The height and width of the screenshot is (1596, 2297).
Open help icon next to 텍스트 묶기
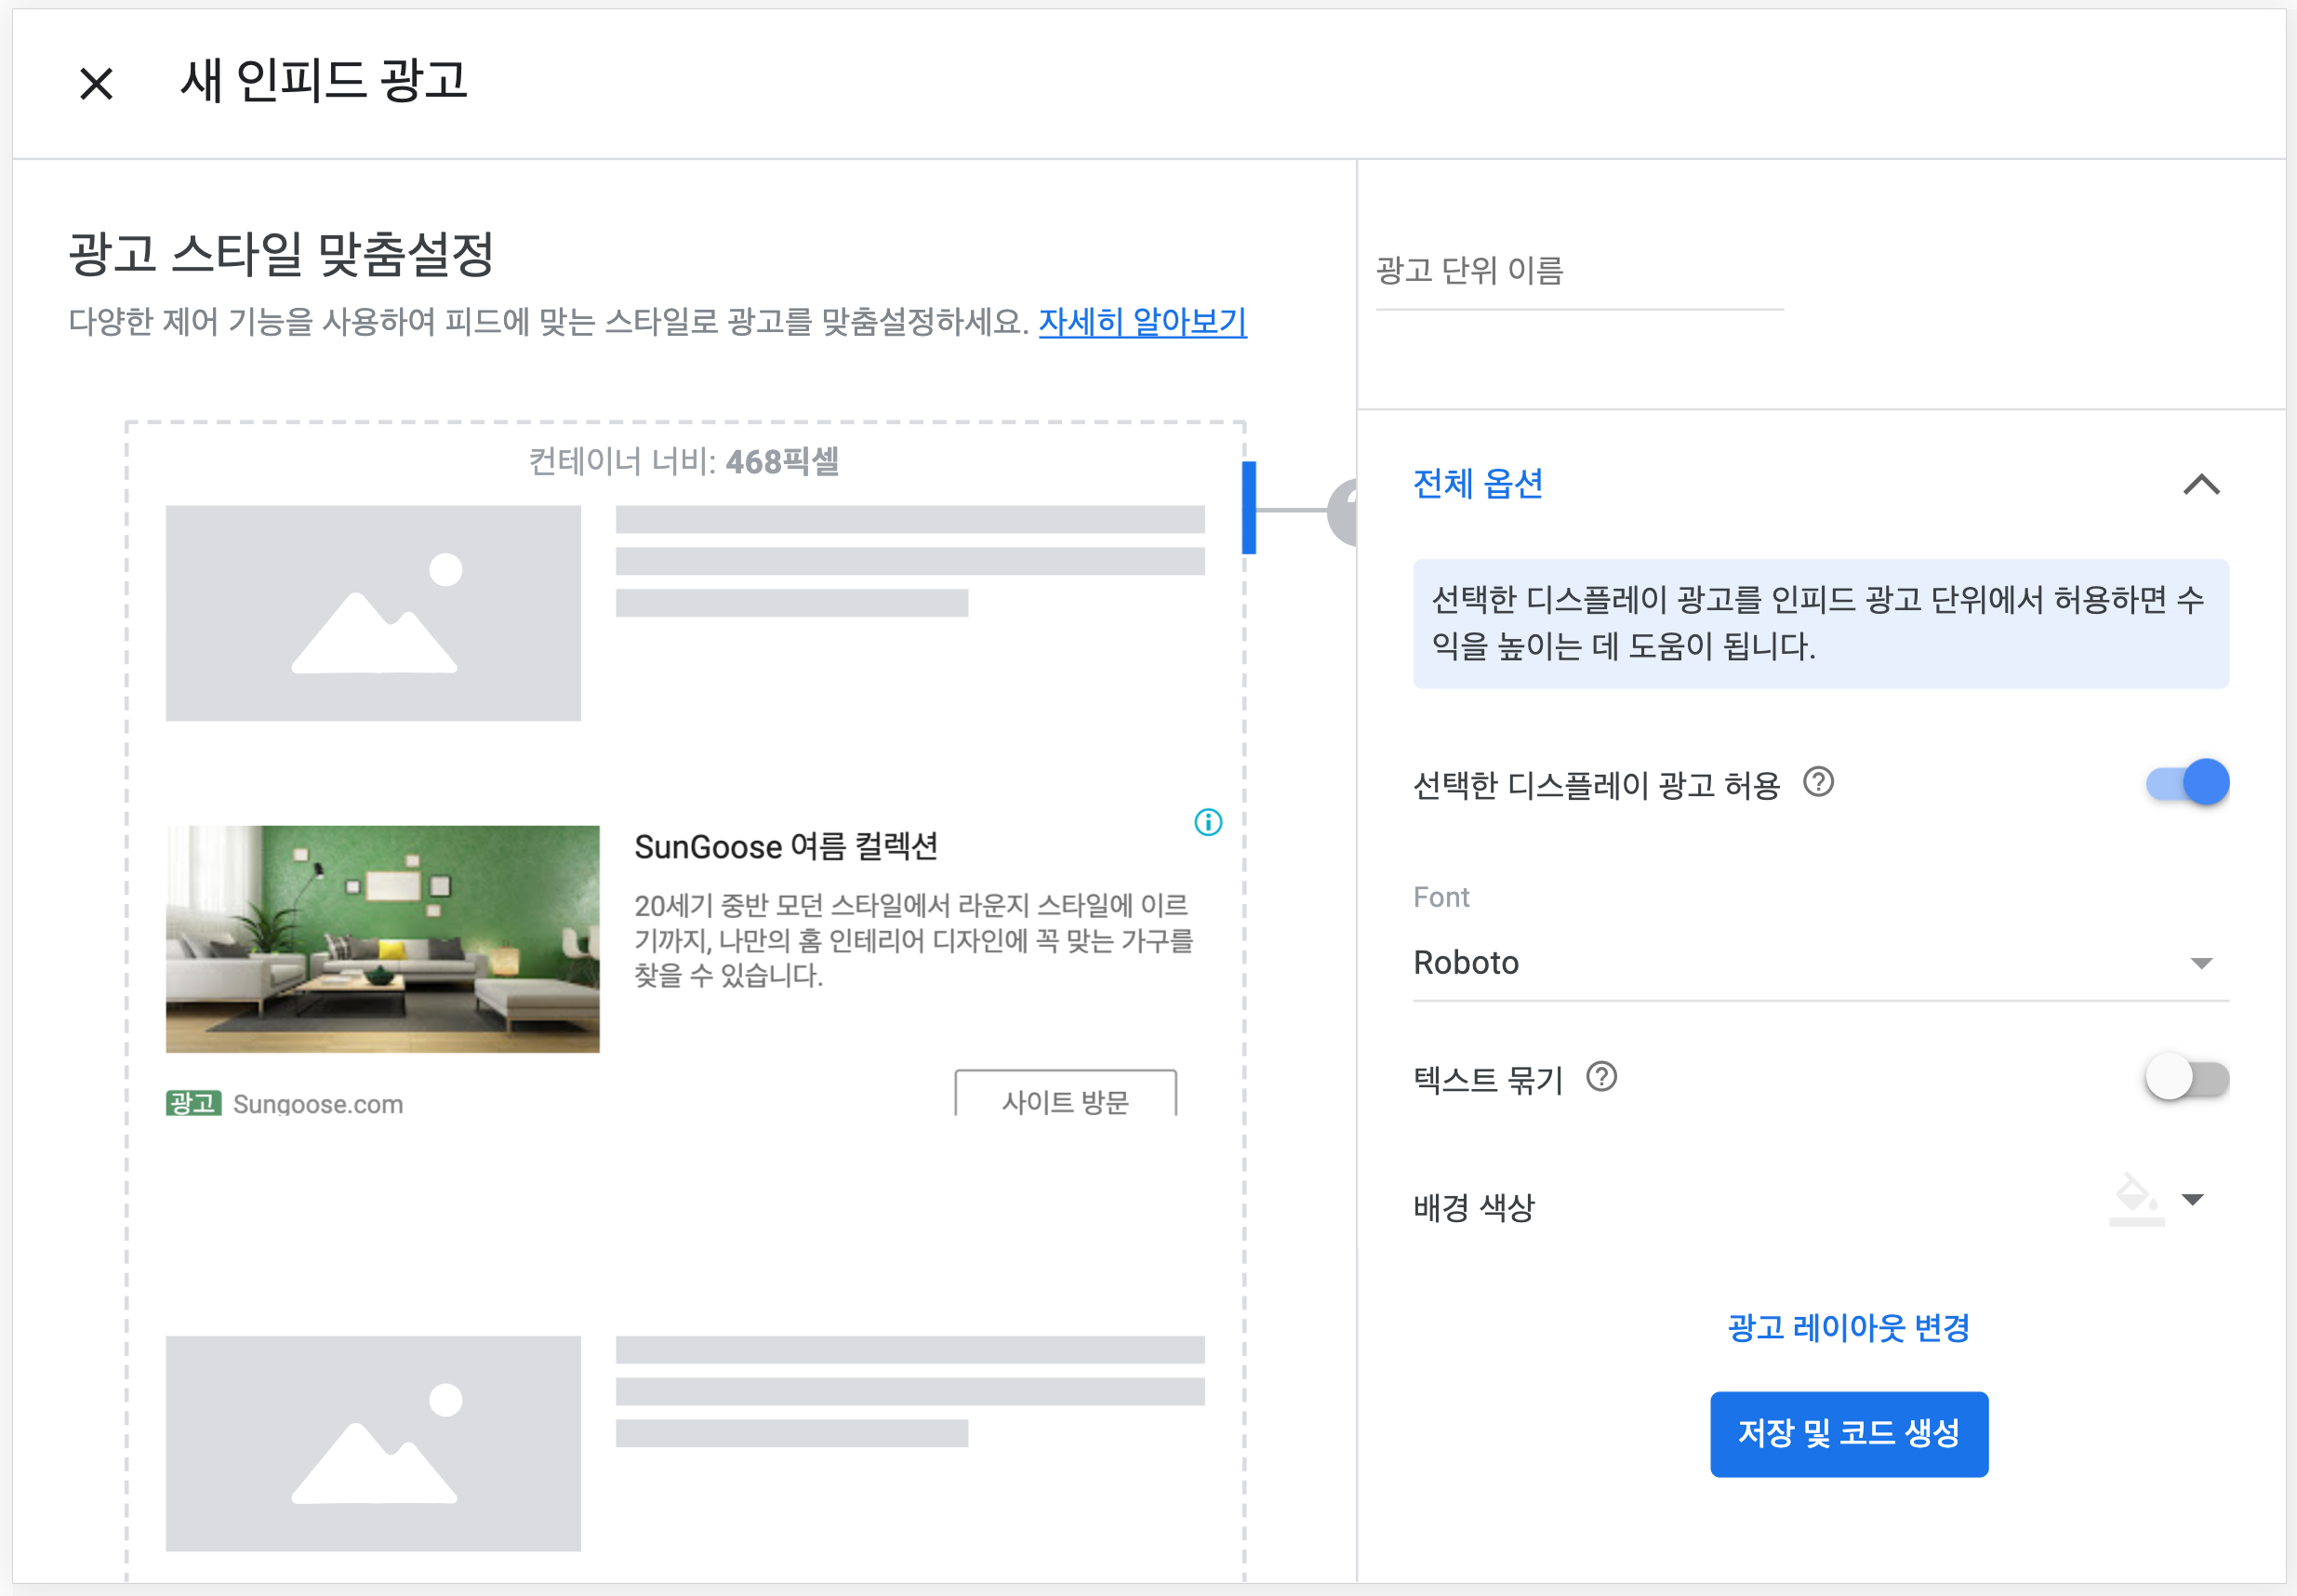(1601, 1077)
